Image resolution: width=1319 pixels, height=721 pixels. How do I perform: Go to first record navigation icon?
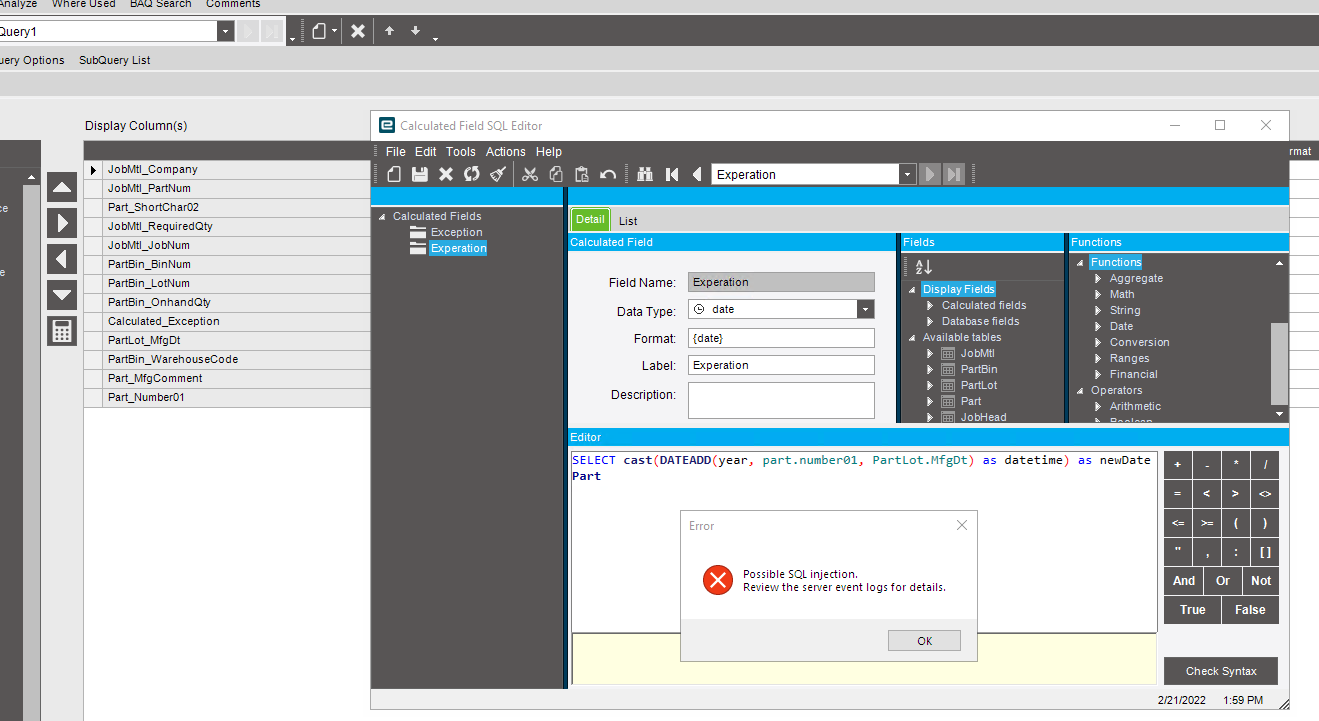[x=672, y=174]
